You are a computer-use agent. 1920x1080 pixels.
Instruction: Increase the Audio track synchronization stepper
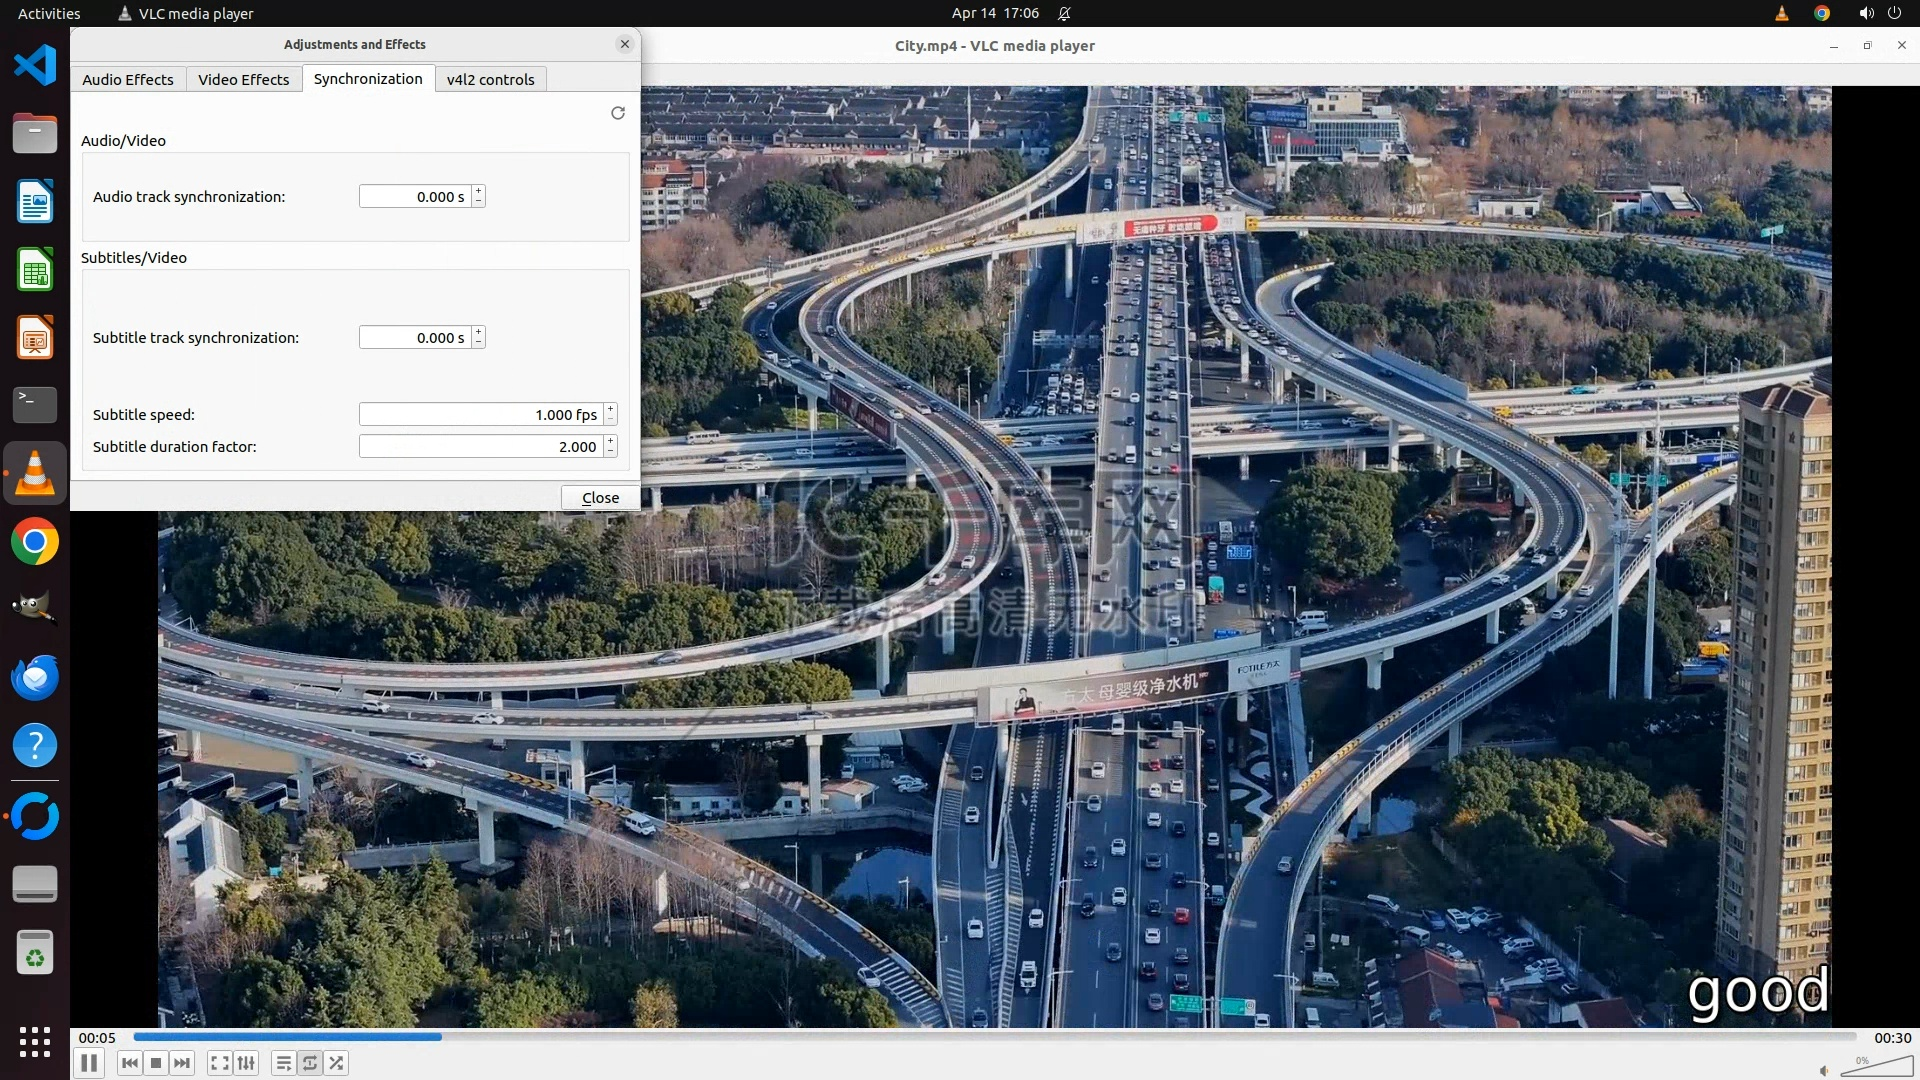tap(479, 191)
